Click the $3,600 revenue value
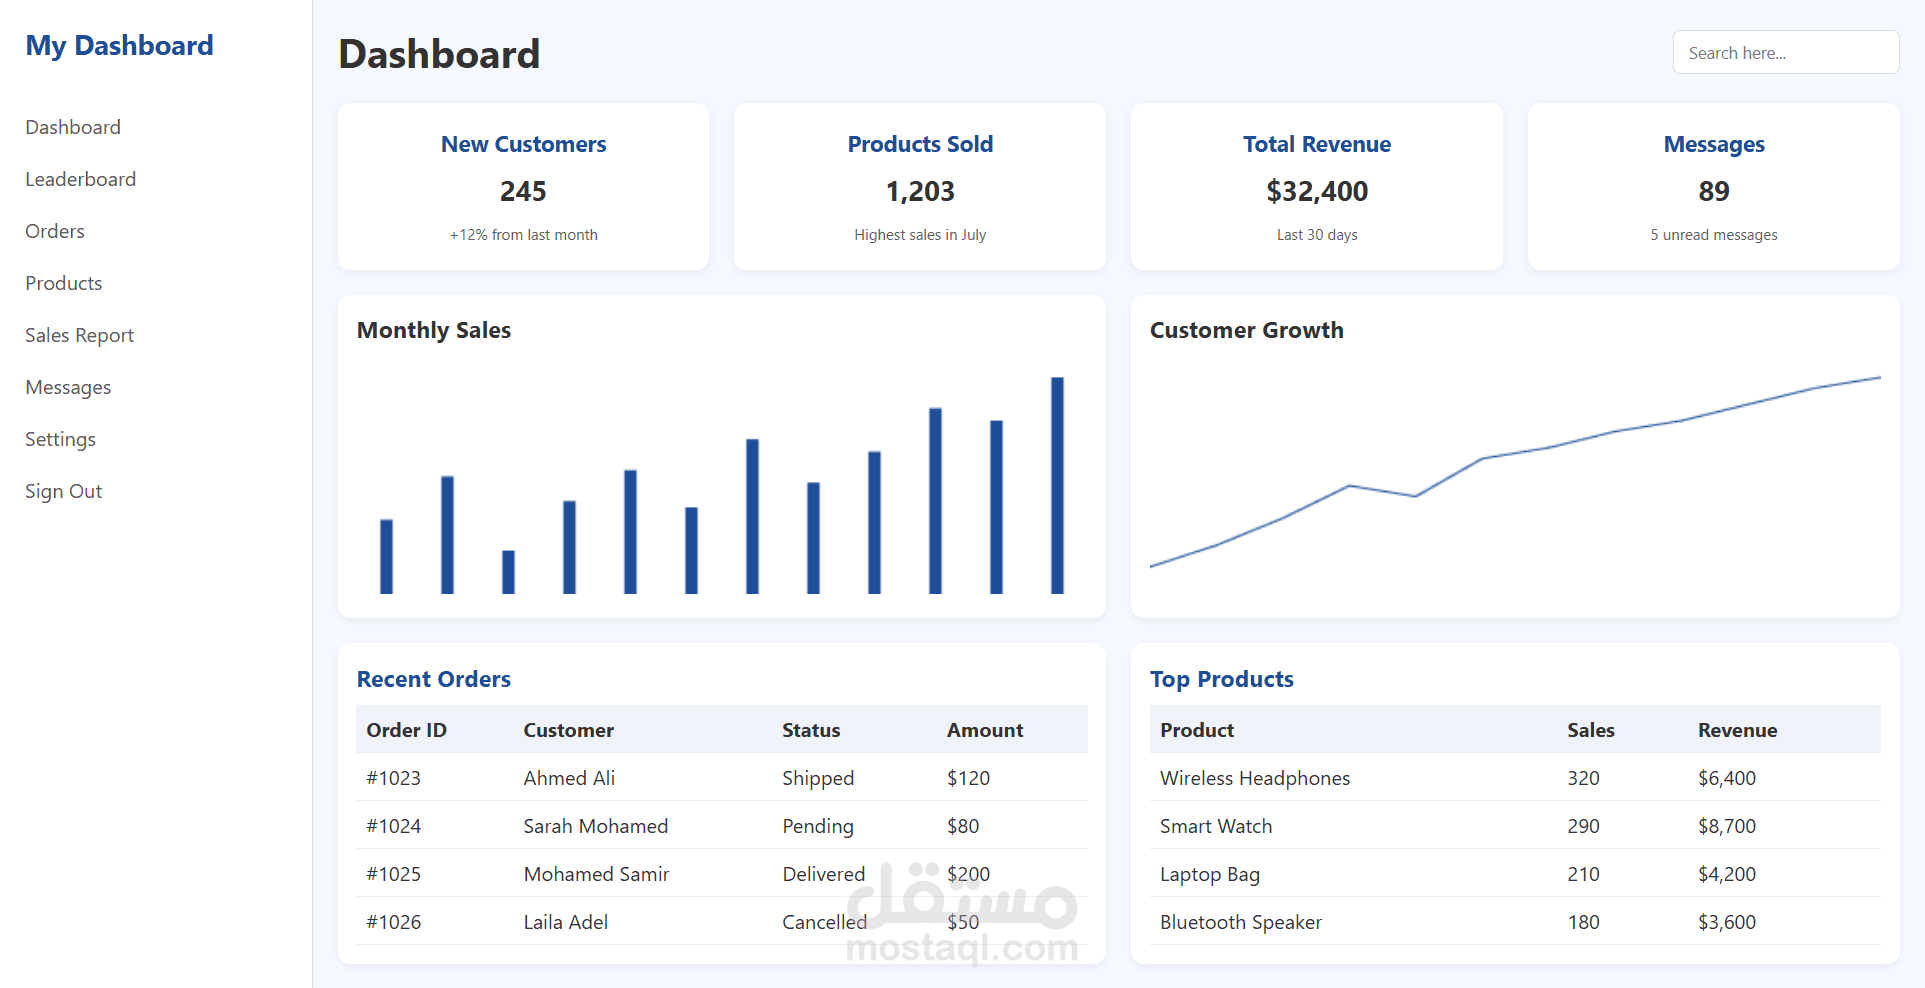The height and width of the screenshot is (988, 1925). pyautogui.click(x=1727, y=922)
